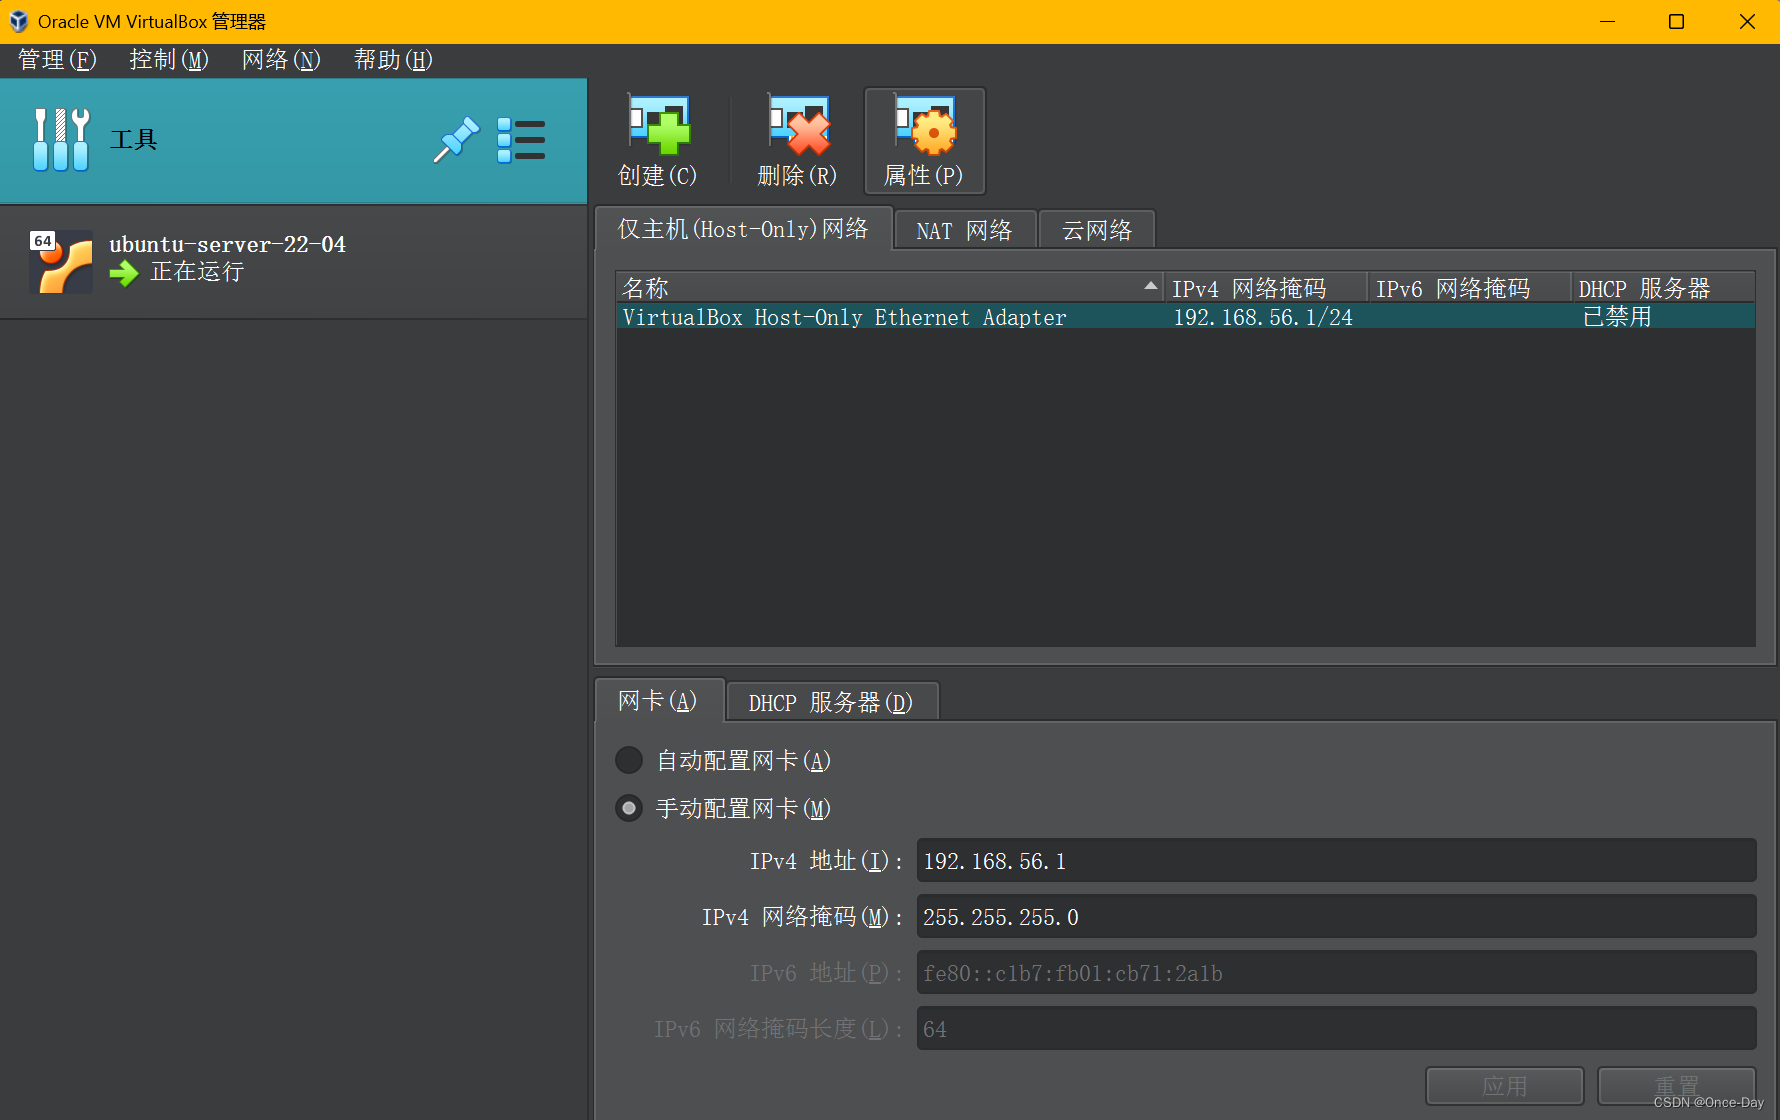
Task: Click the Apply (应用) button
Action: coord(1505,1086)
